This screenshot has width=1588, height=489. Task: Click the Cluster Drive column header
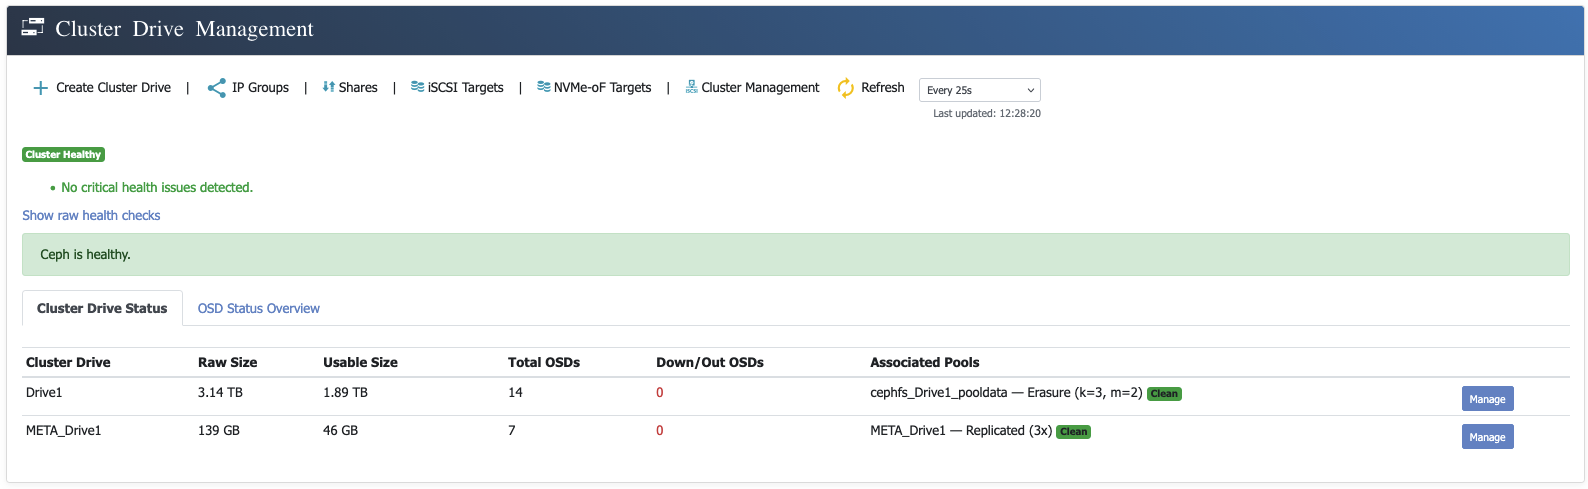click(68, 362)
